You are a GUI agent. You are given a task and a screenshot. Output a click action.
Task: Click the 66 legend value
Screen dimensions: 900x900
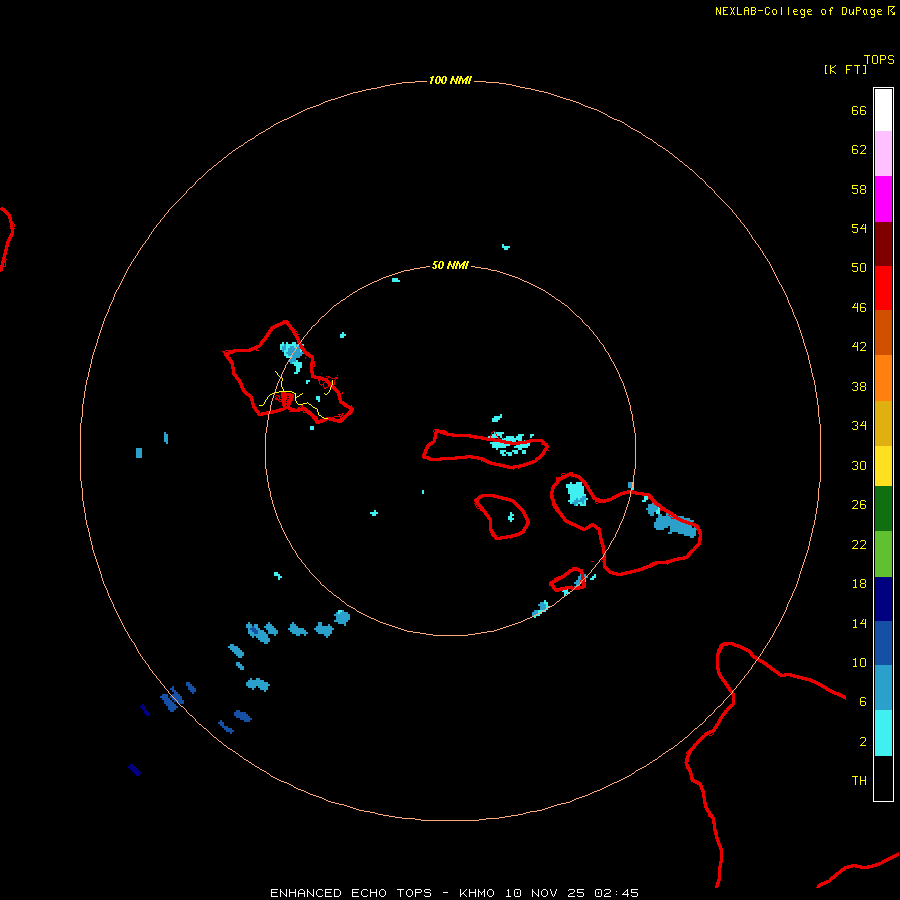859,110
